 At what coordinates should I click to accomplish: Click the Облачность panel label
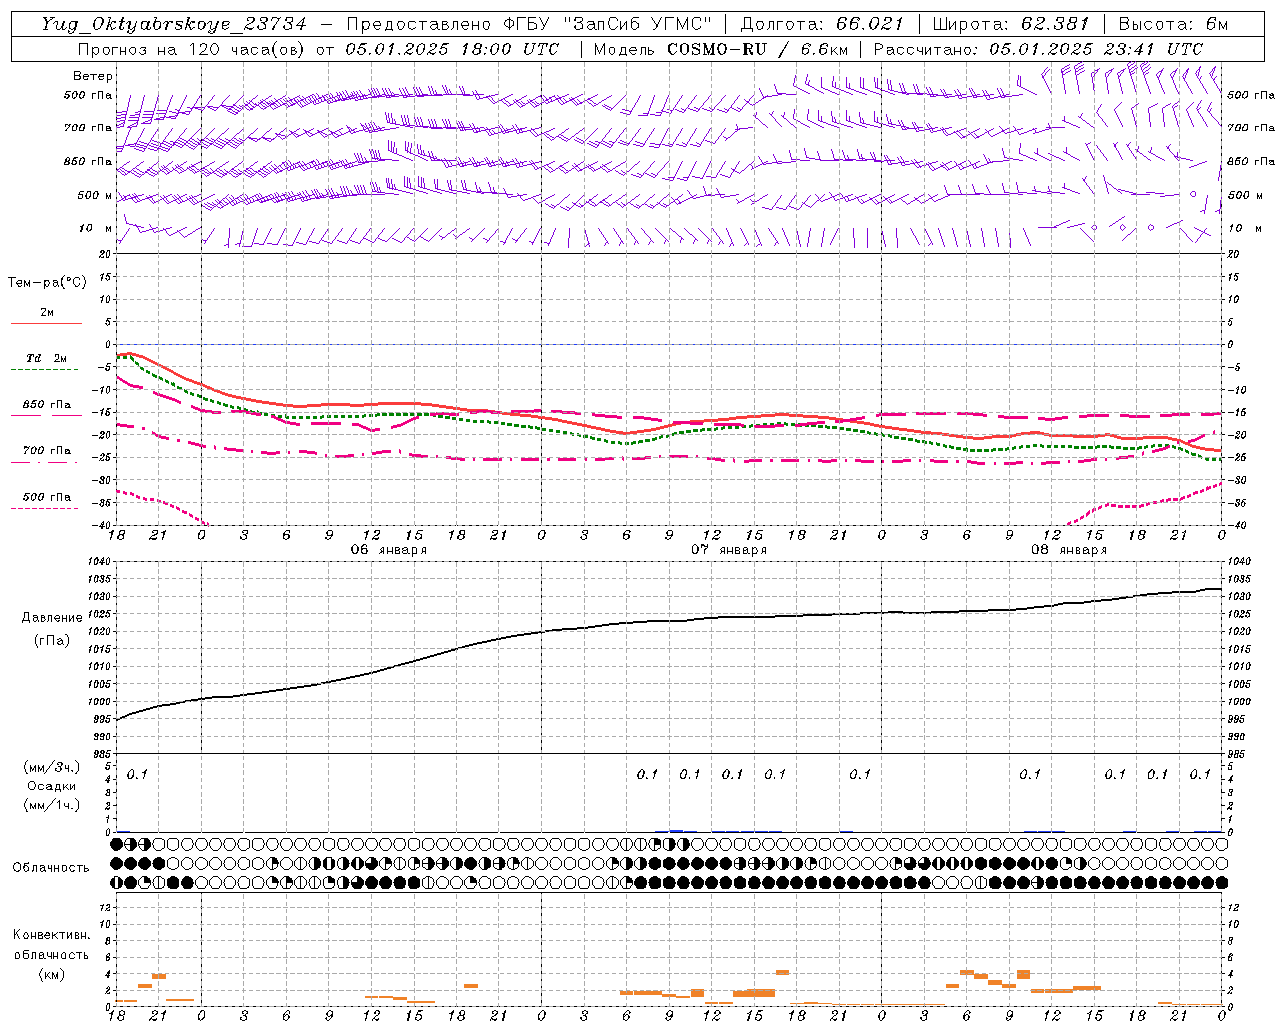[51, 868]
